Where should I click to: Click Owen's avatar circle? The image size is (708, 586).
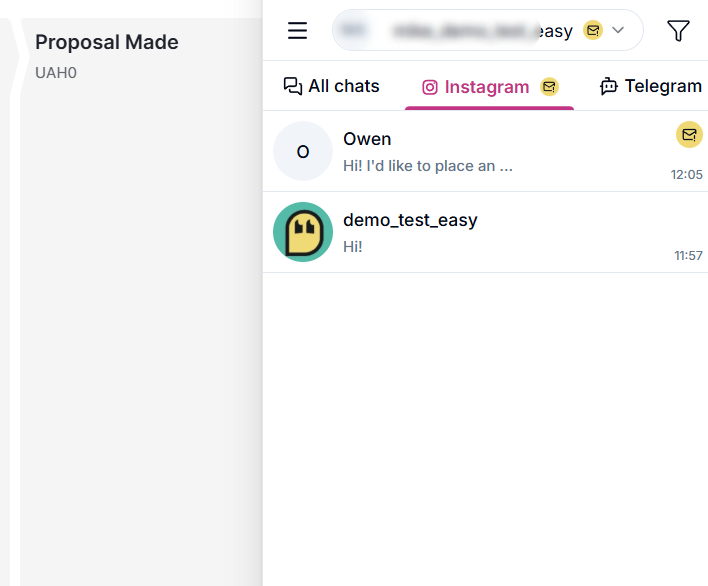303,151
